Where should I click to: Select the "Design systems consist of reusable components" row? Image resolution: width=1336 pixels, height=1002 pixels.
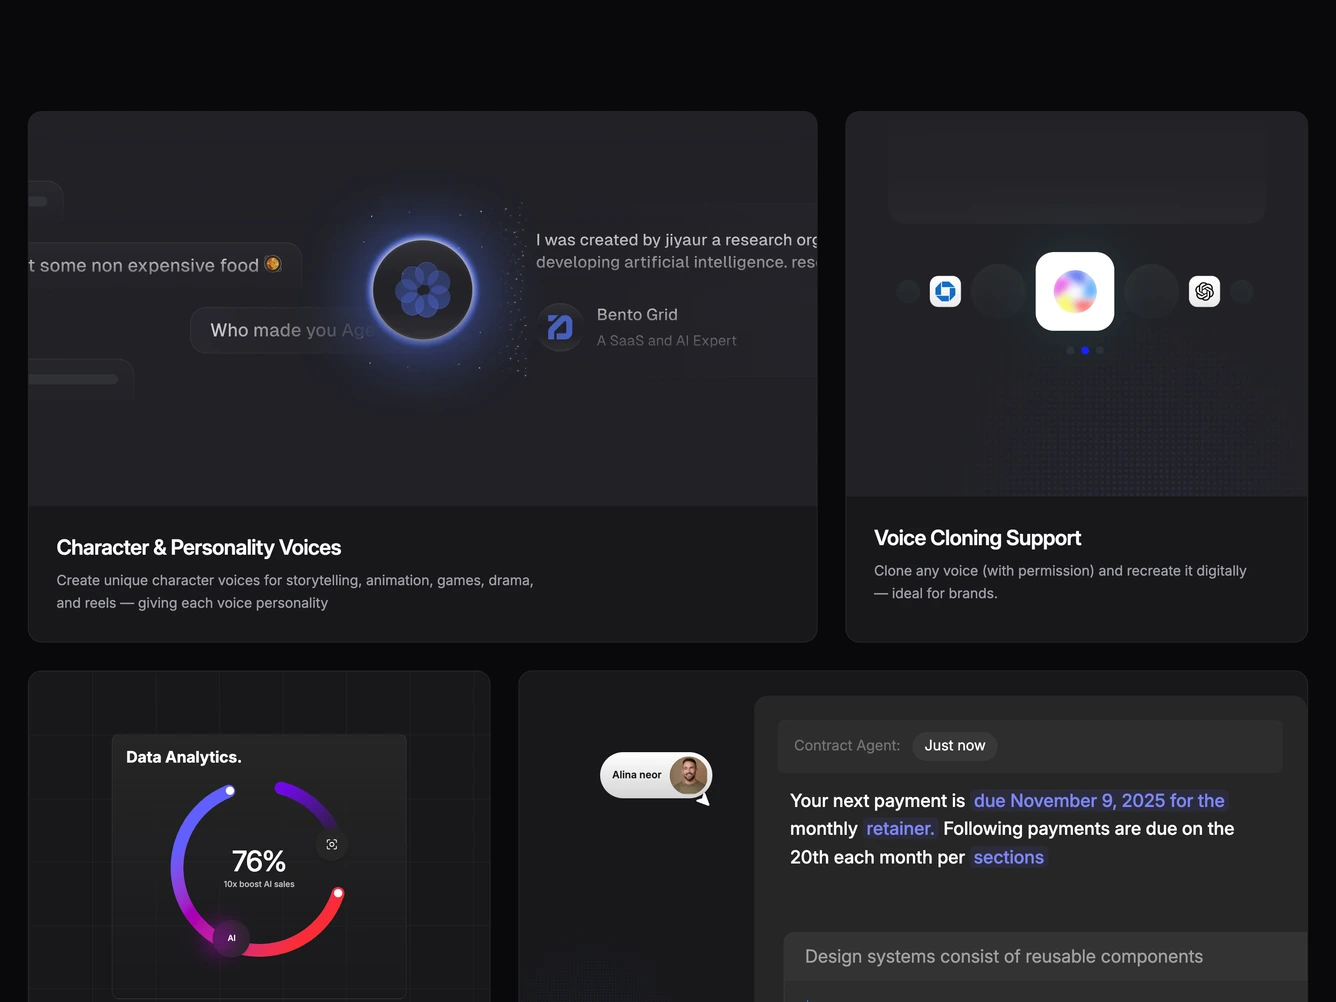coord(1045,956)
